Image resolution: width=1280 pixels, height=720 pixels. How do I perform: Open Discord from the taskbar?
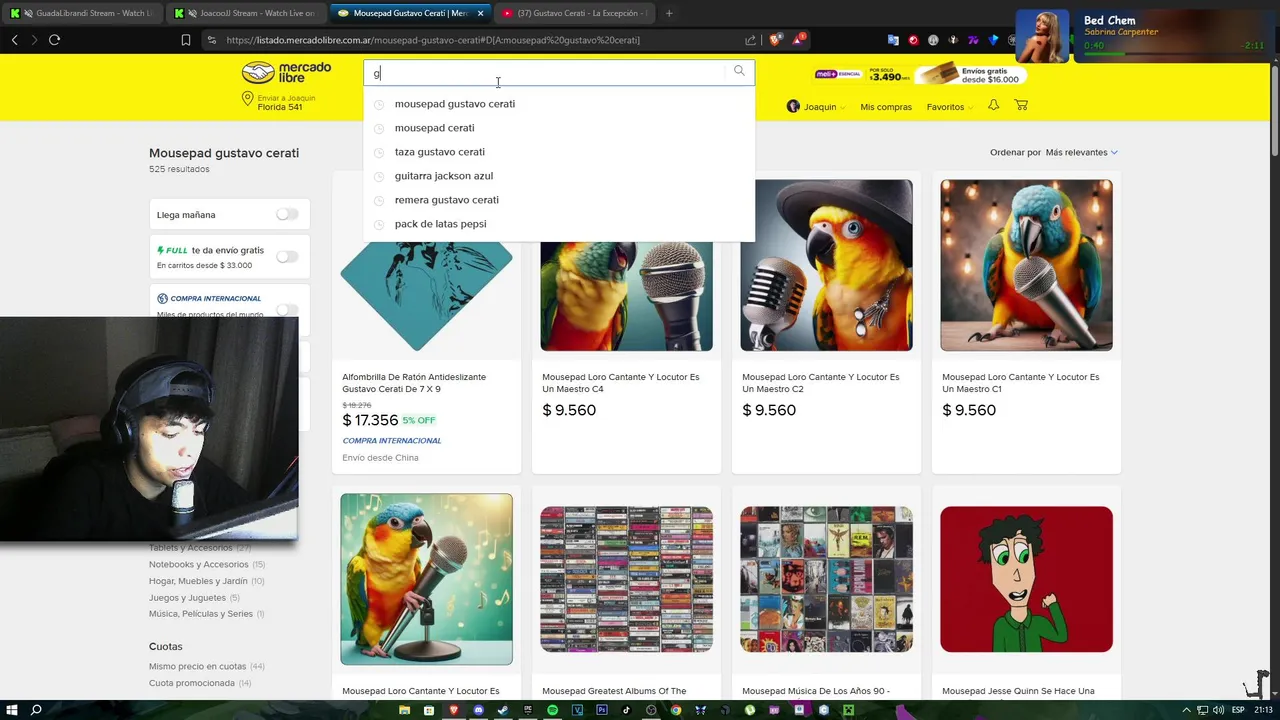478,710
